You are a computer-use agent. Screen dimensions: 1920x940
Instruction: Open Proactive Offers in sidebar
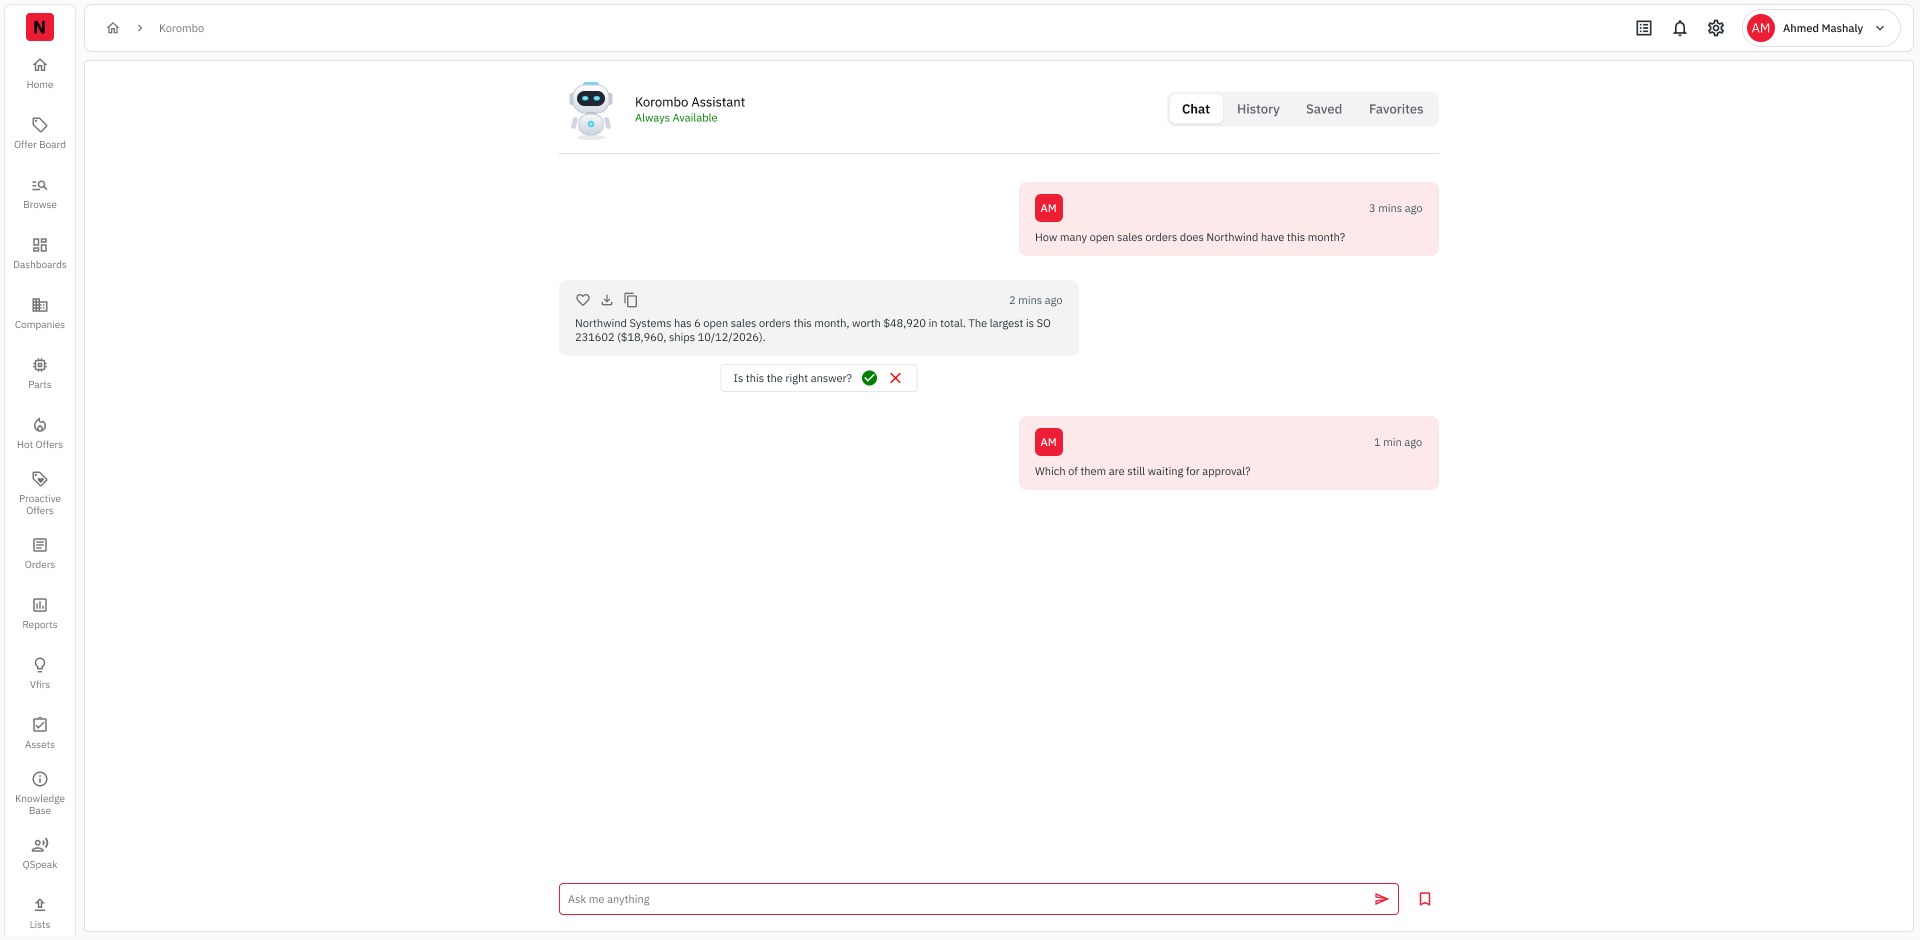click(x=40, y=494)
